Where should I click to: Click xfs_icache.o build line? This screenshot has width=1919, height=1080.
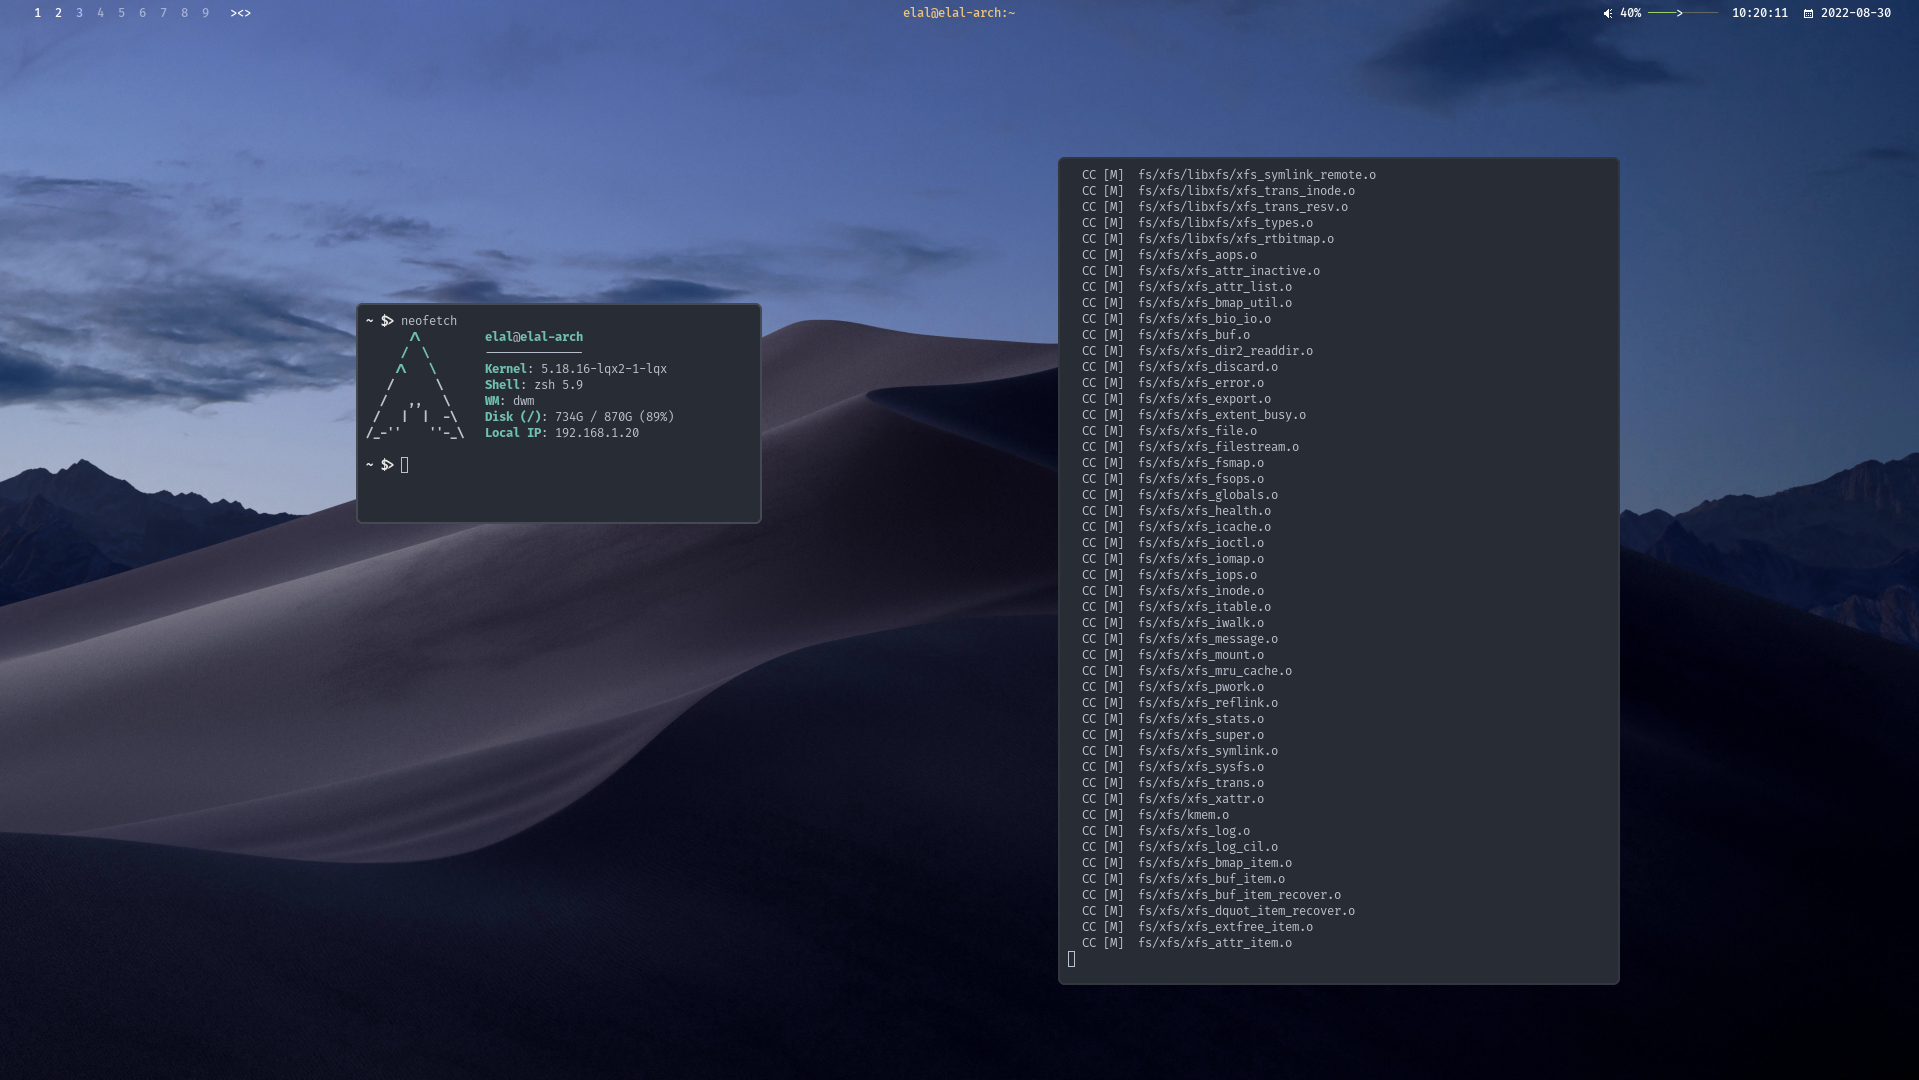coord(1176,527)
